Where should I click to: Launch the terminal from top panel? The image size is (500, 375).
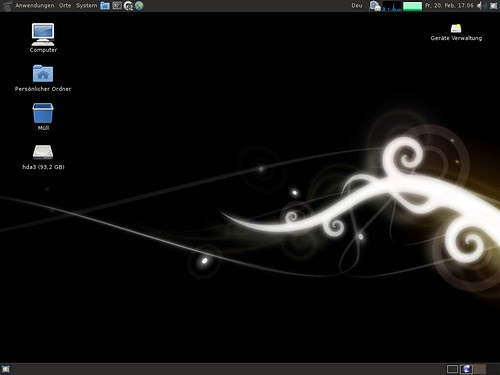coord(117,6)
